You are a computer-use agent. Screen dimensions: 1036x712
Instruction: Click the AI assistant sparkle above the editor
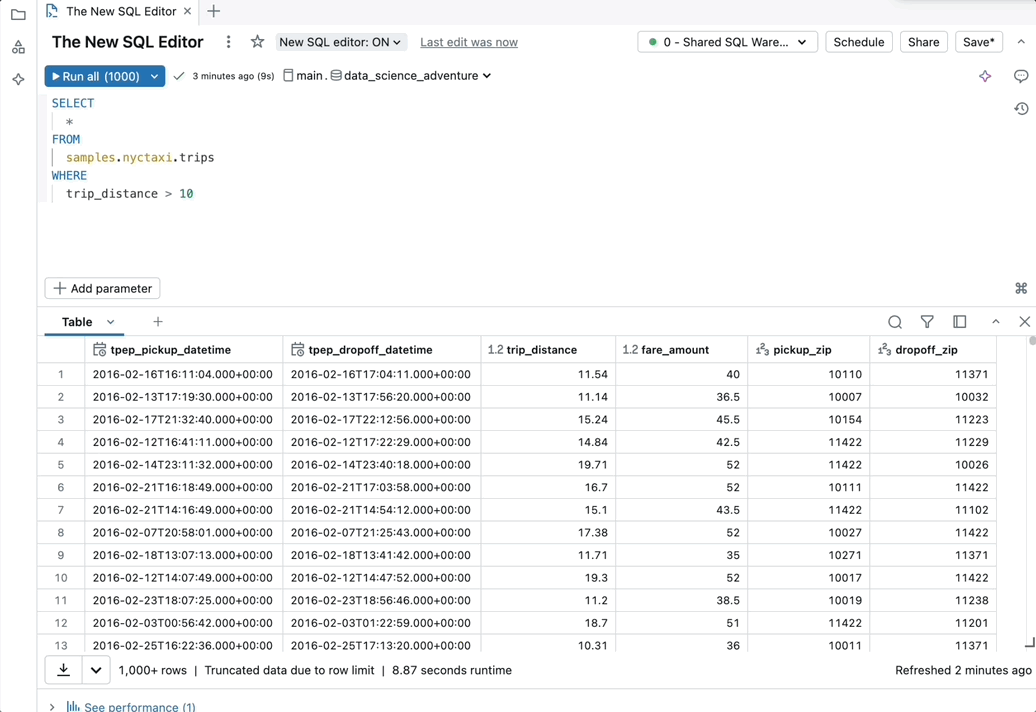[x=984, y=76]
